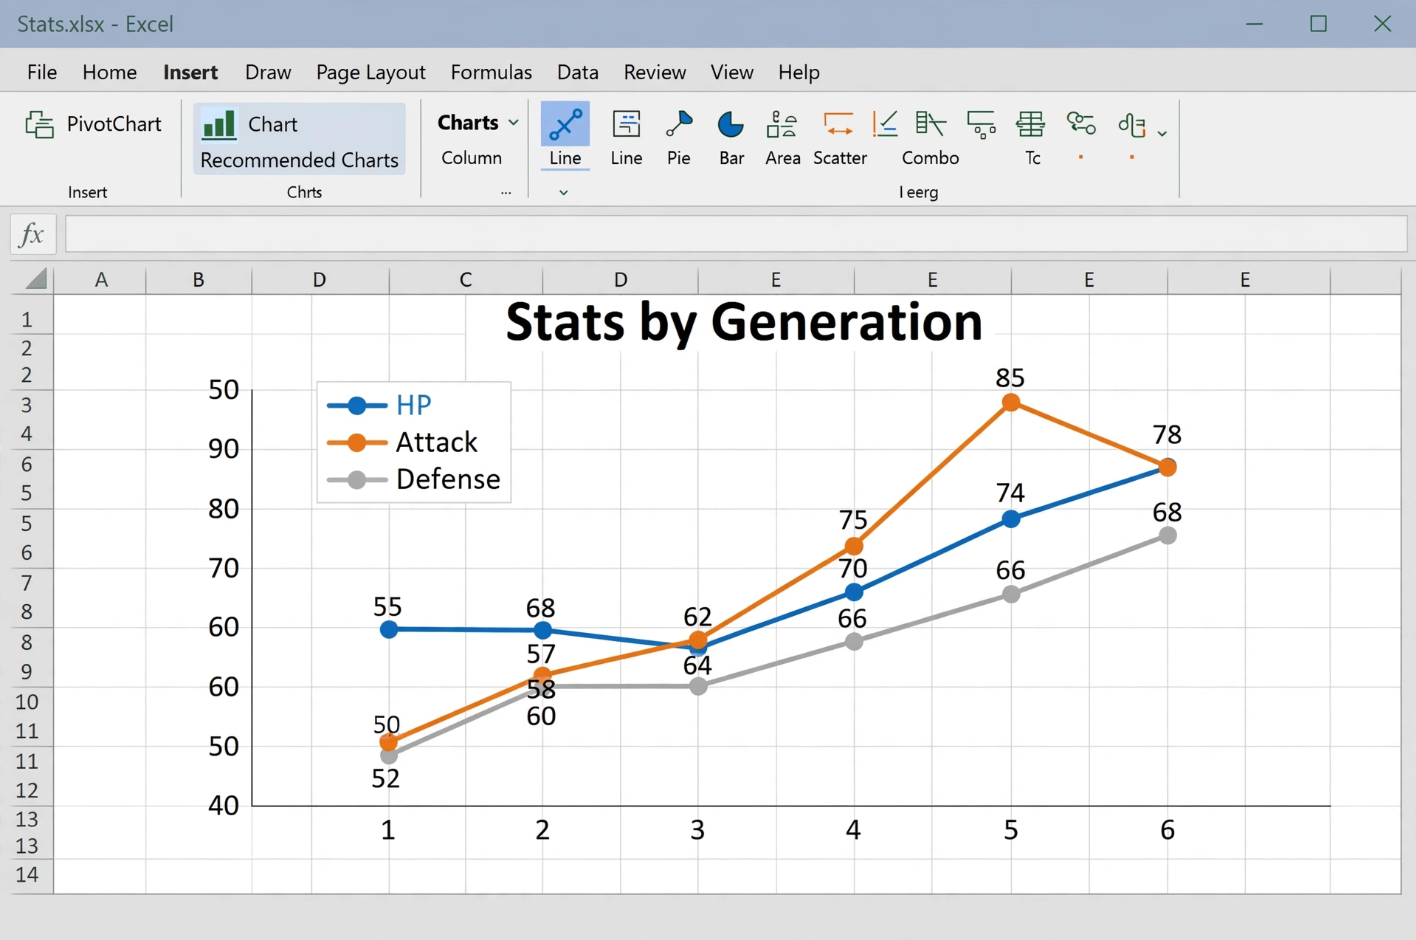Click the Column chart button

pyautogui.click(x=472, y=158)
